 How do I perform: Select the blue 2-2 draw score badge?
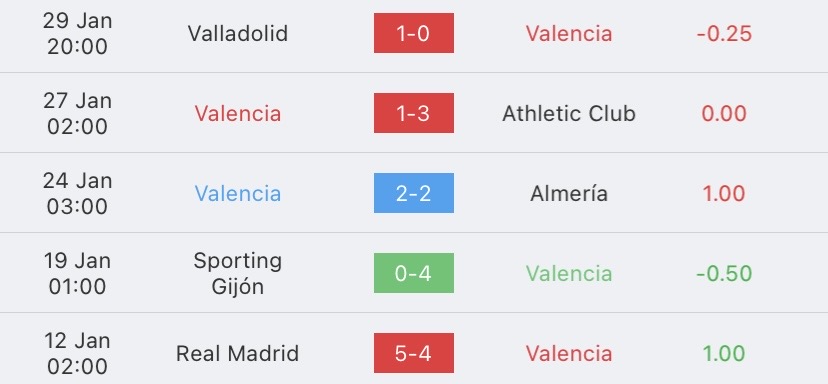click(x=413, y=193)
